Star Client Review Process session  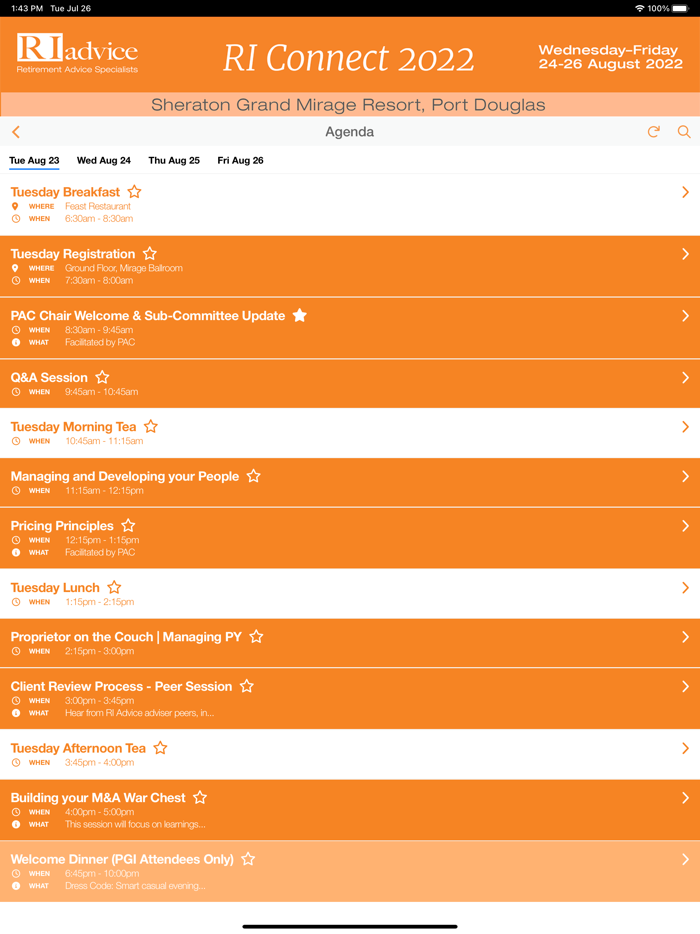tap(247, 686)
